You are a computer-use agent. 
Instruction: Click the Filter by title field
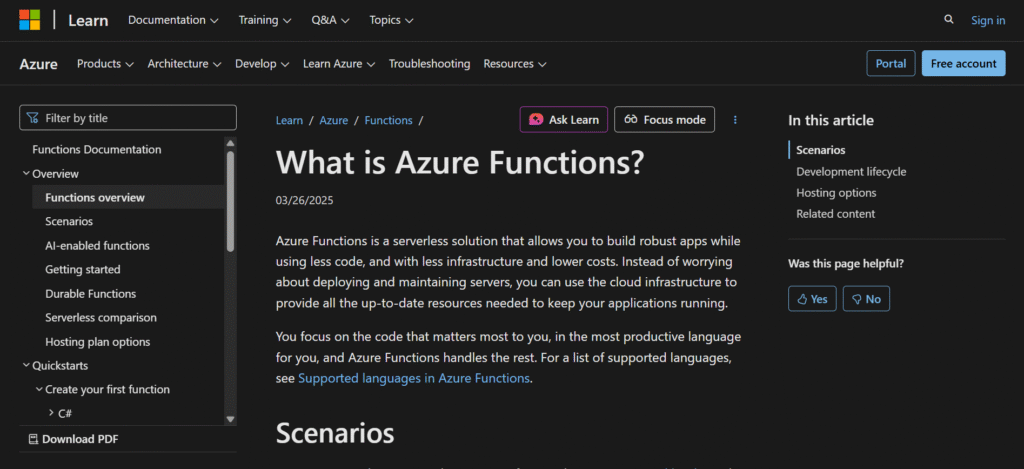[x=128, y=118]
